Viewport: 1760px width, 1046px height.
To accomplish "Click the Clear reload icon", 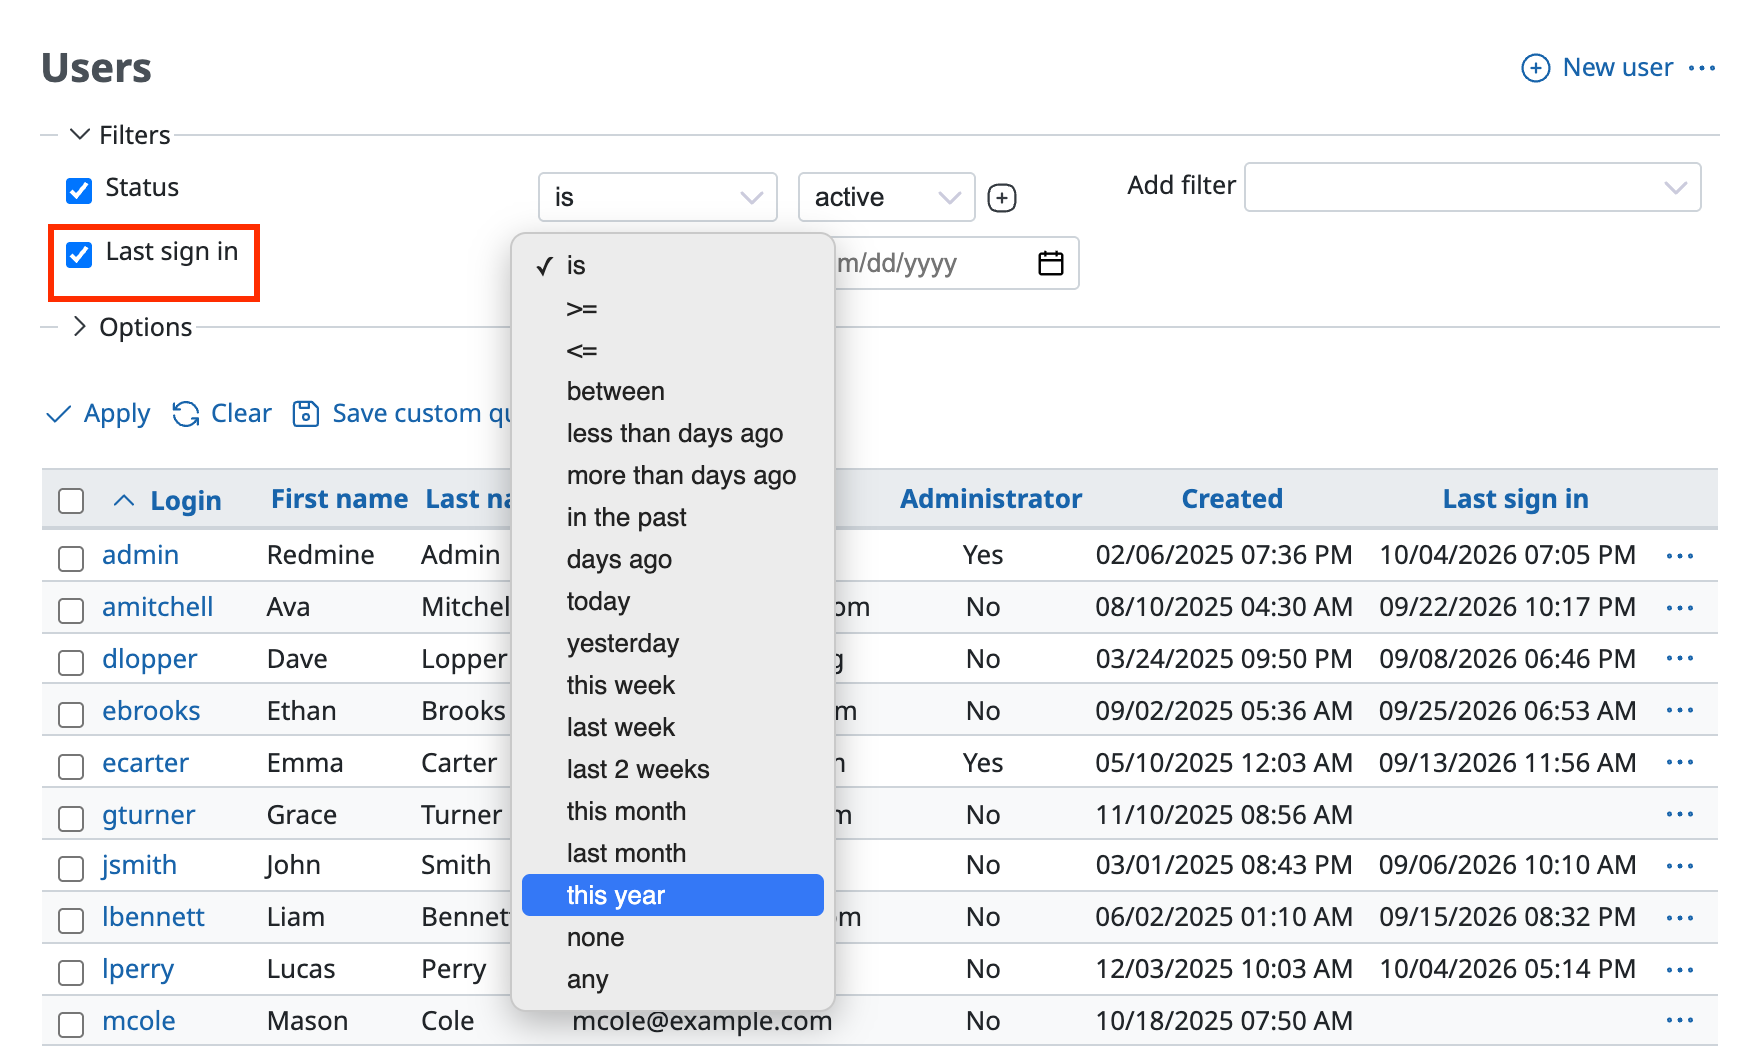I will tap(186, 414).
